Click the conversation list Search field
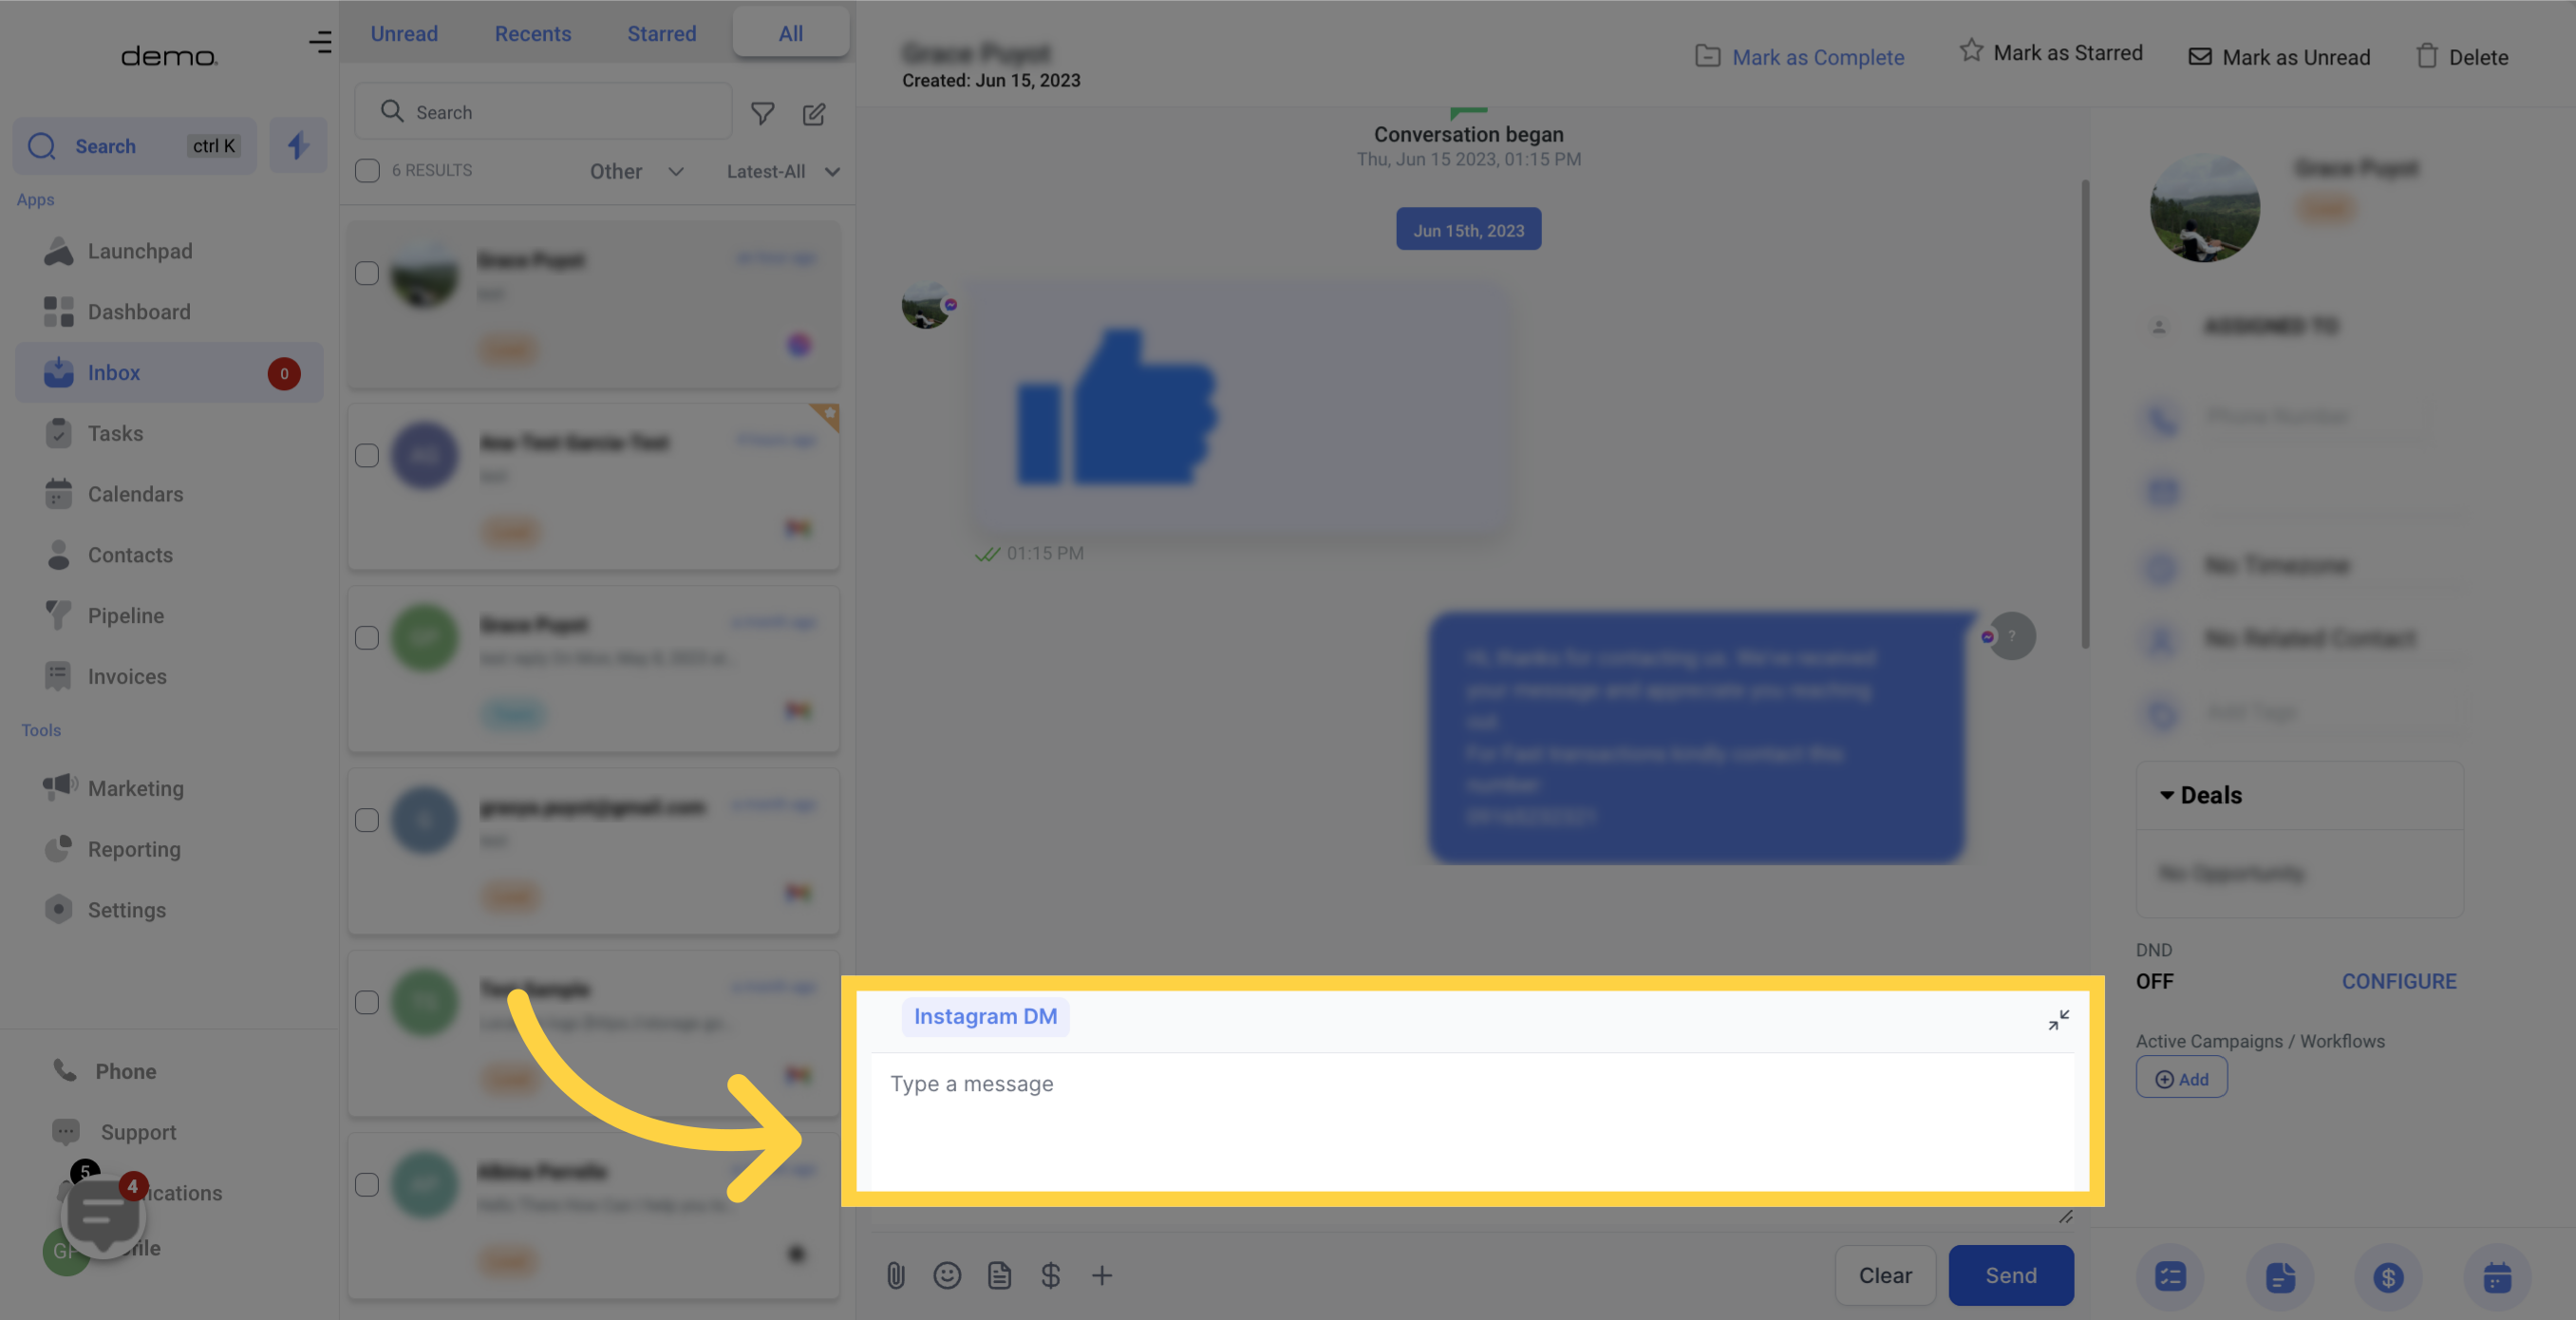 [543, 112]
